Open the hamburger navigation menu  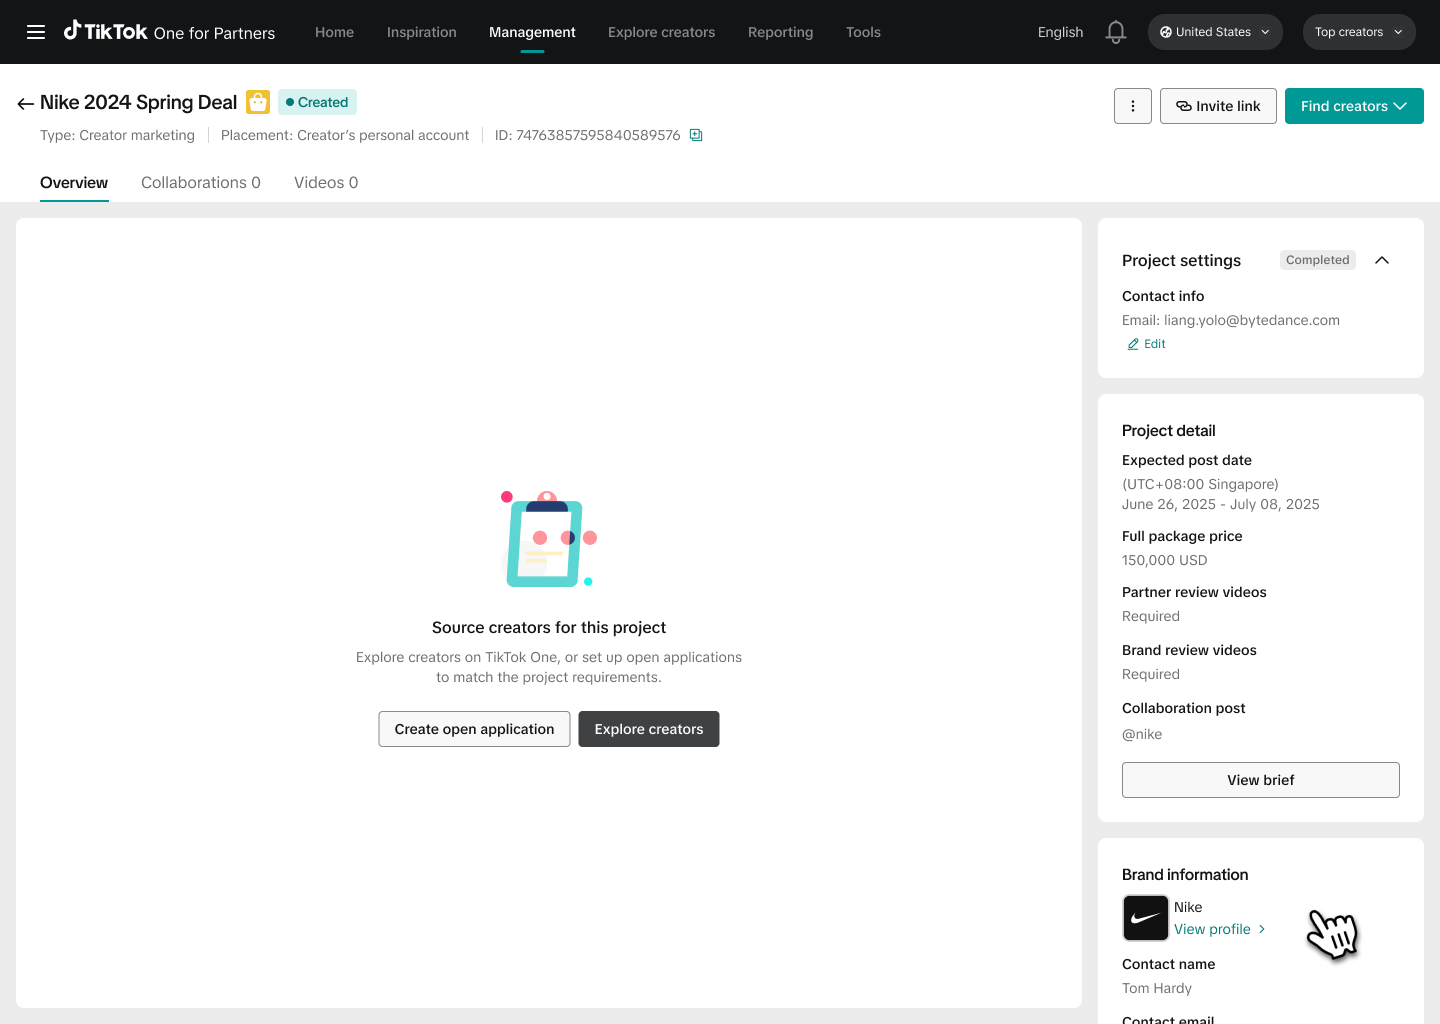(36, 32)
